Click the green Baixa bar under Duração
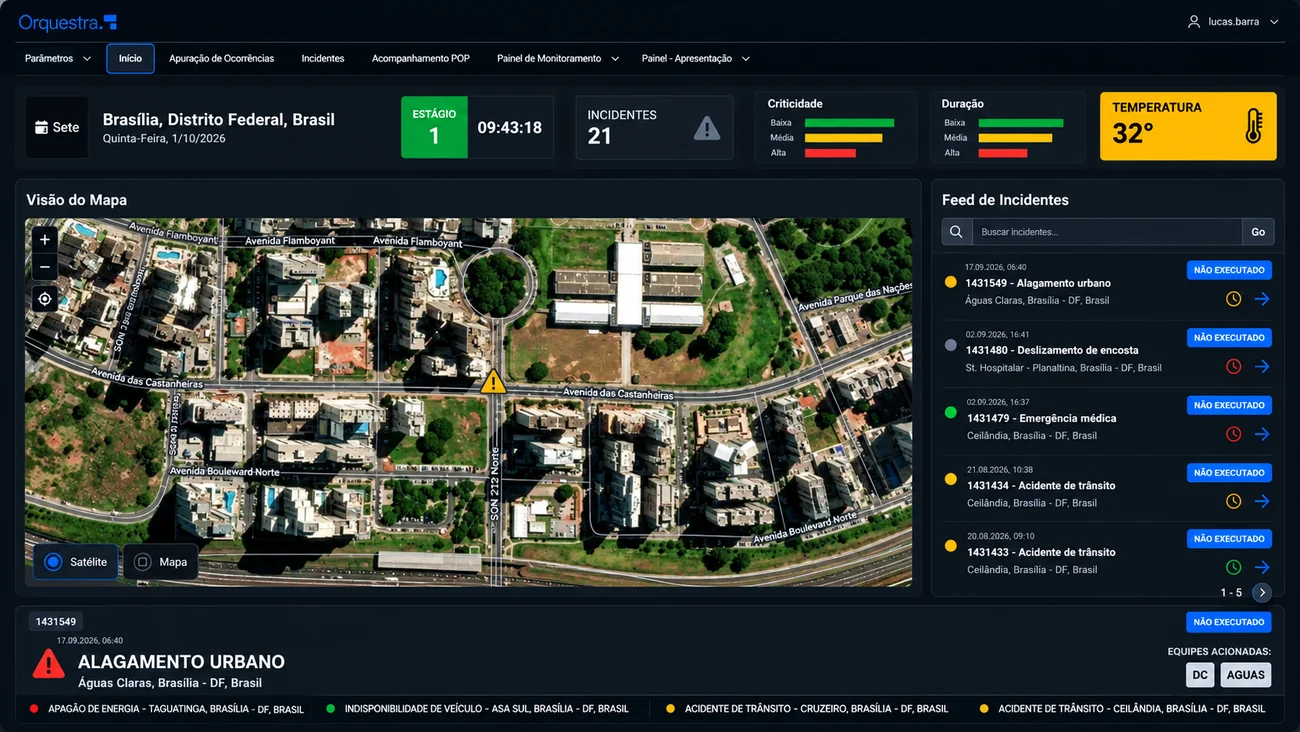 pyautogui.click(x=1021, y=123)
